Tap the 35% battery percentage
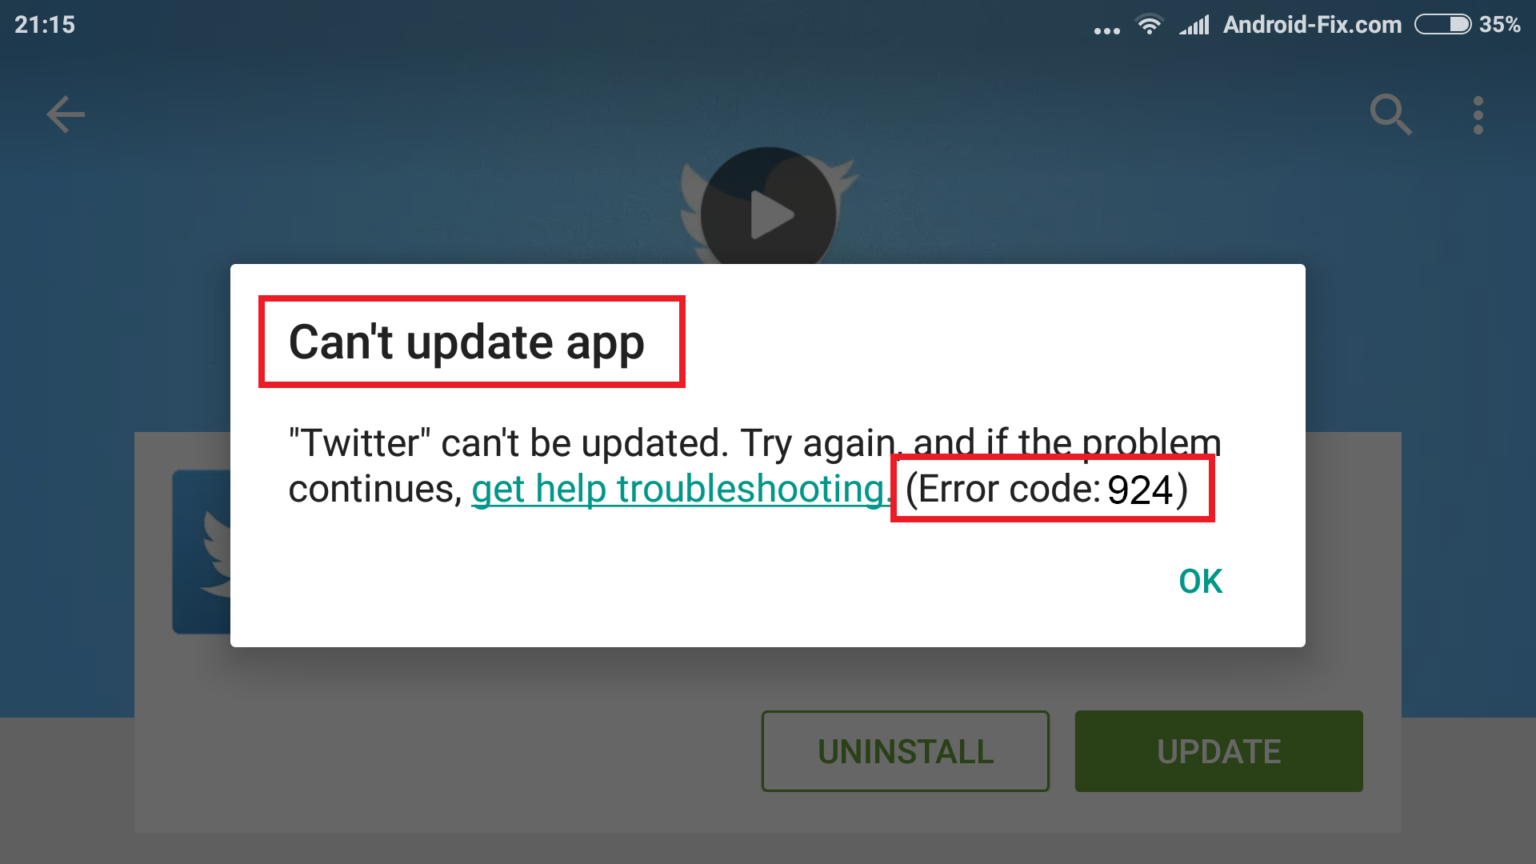Screen dimensions: 1536x864 1500,24
